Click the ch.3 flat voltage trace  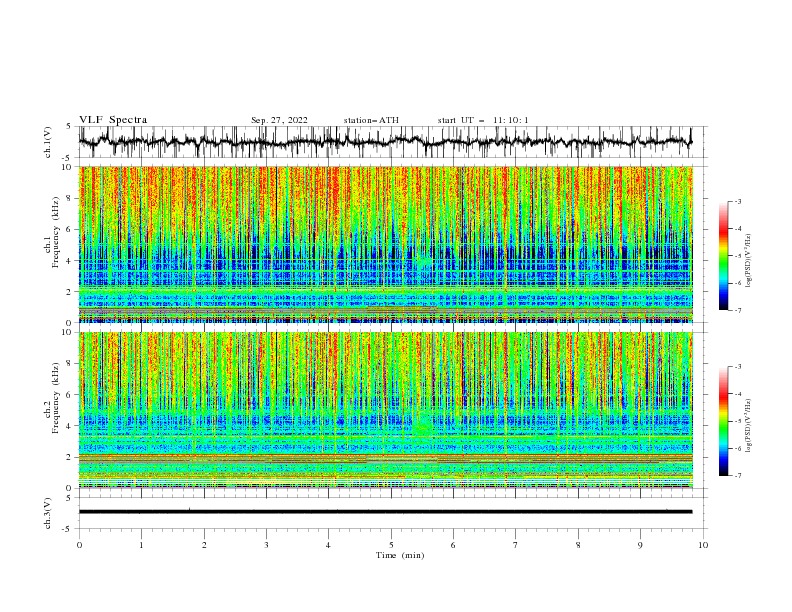pyautogui.click(x=385, y=512)
